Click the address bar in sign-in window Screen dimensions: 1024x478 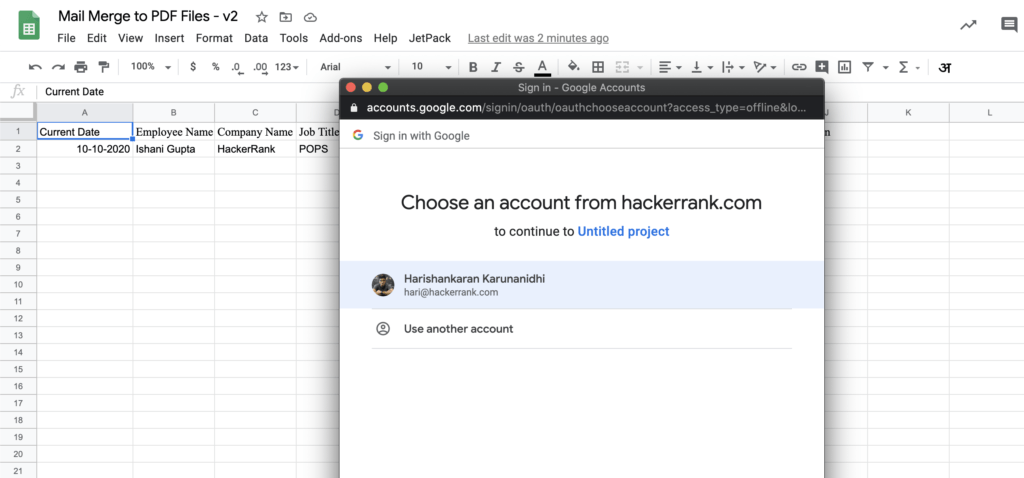[x=586, y=107]
